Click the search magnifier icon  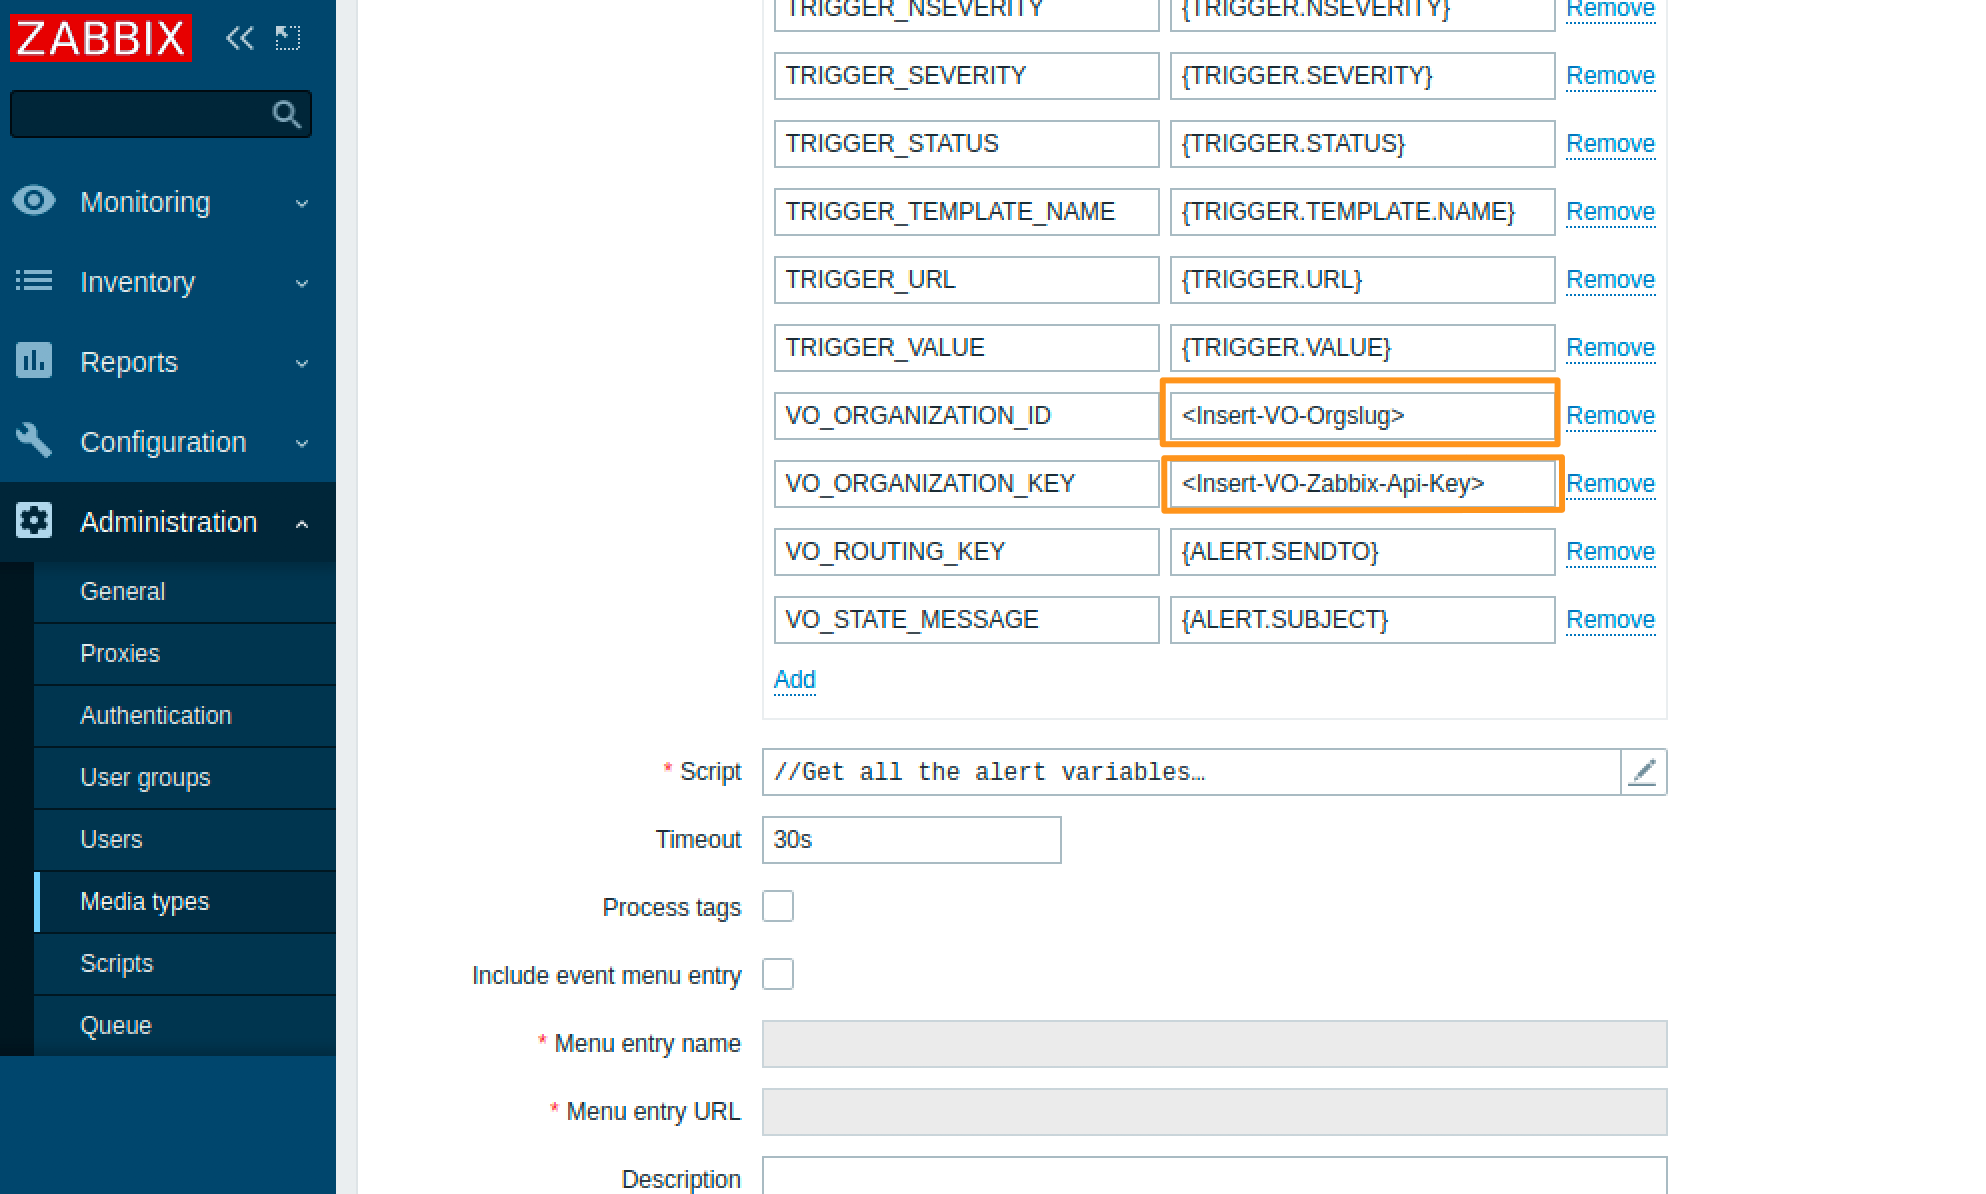pyautogui.click(x=287, y=113)
